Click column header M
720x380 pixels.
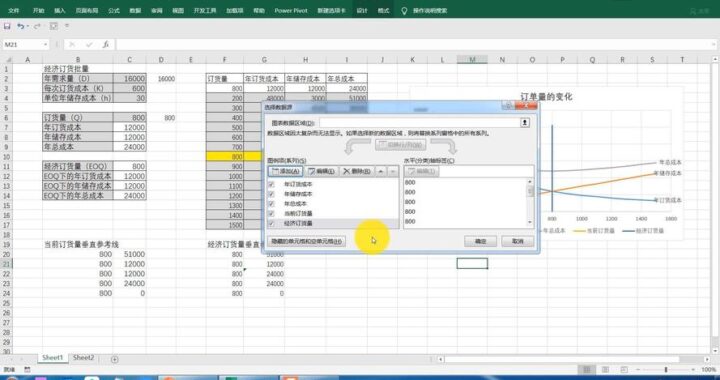tap(472, 60)
